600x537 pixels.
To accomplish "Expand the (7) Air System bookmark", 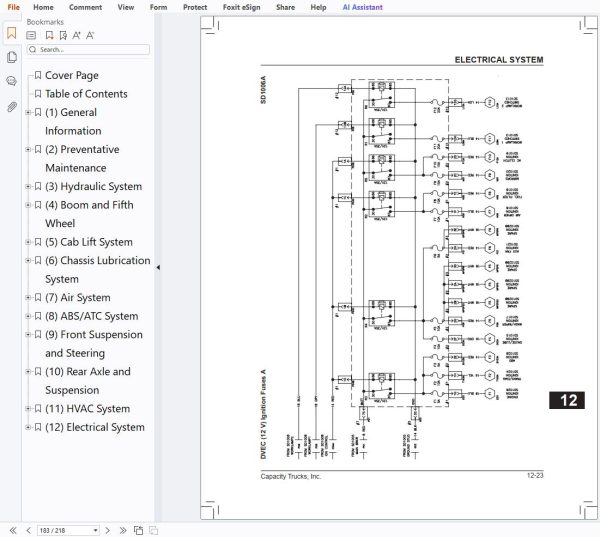I will (x=28, y=297).
